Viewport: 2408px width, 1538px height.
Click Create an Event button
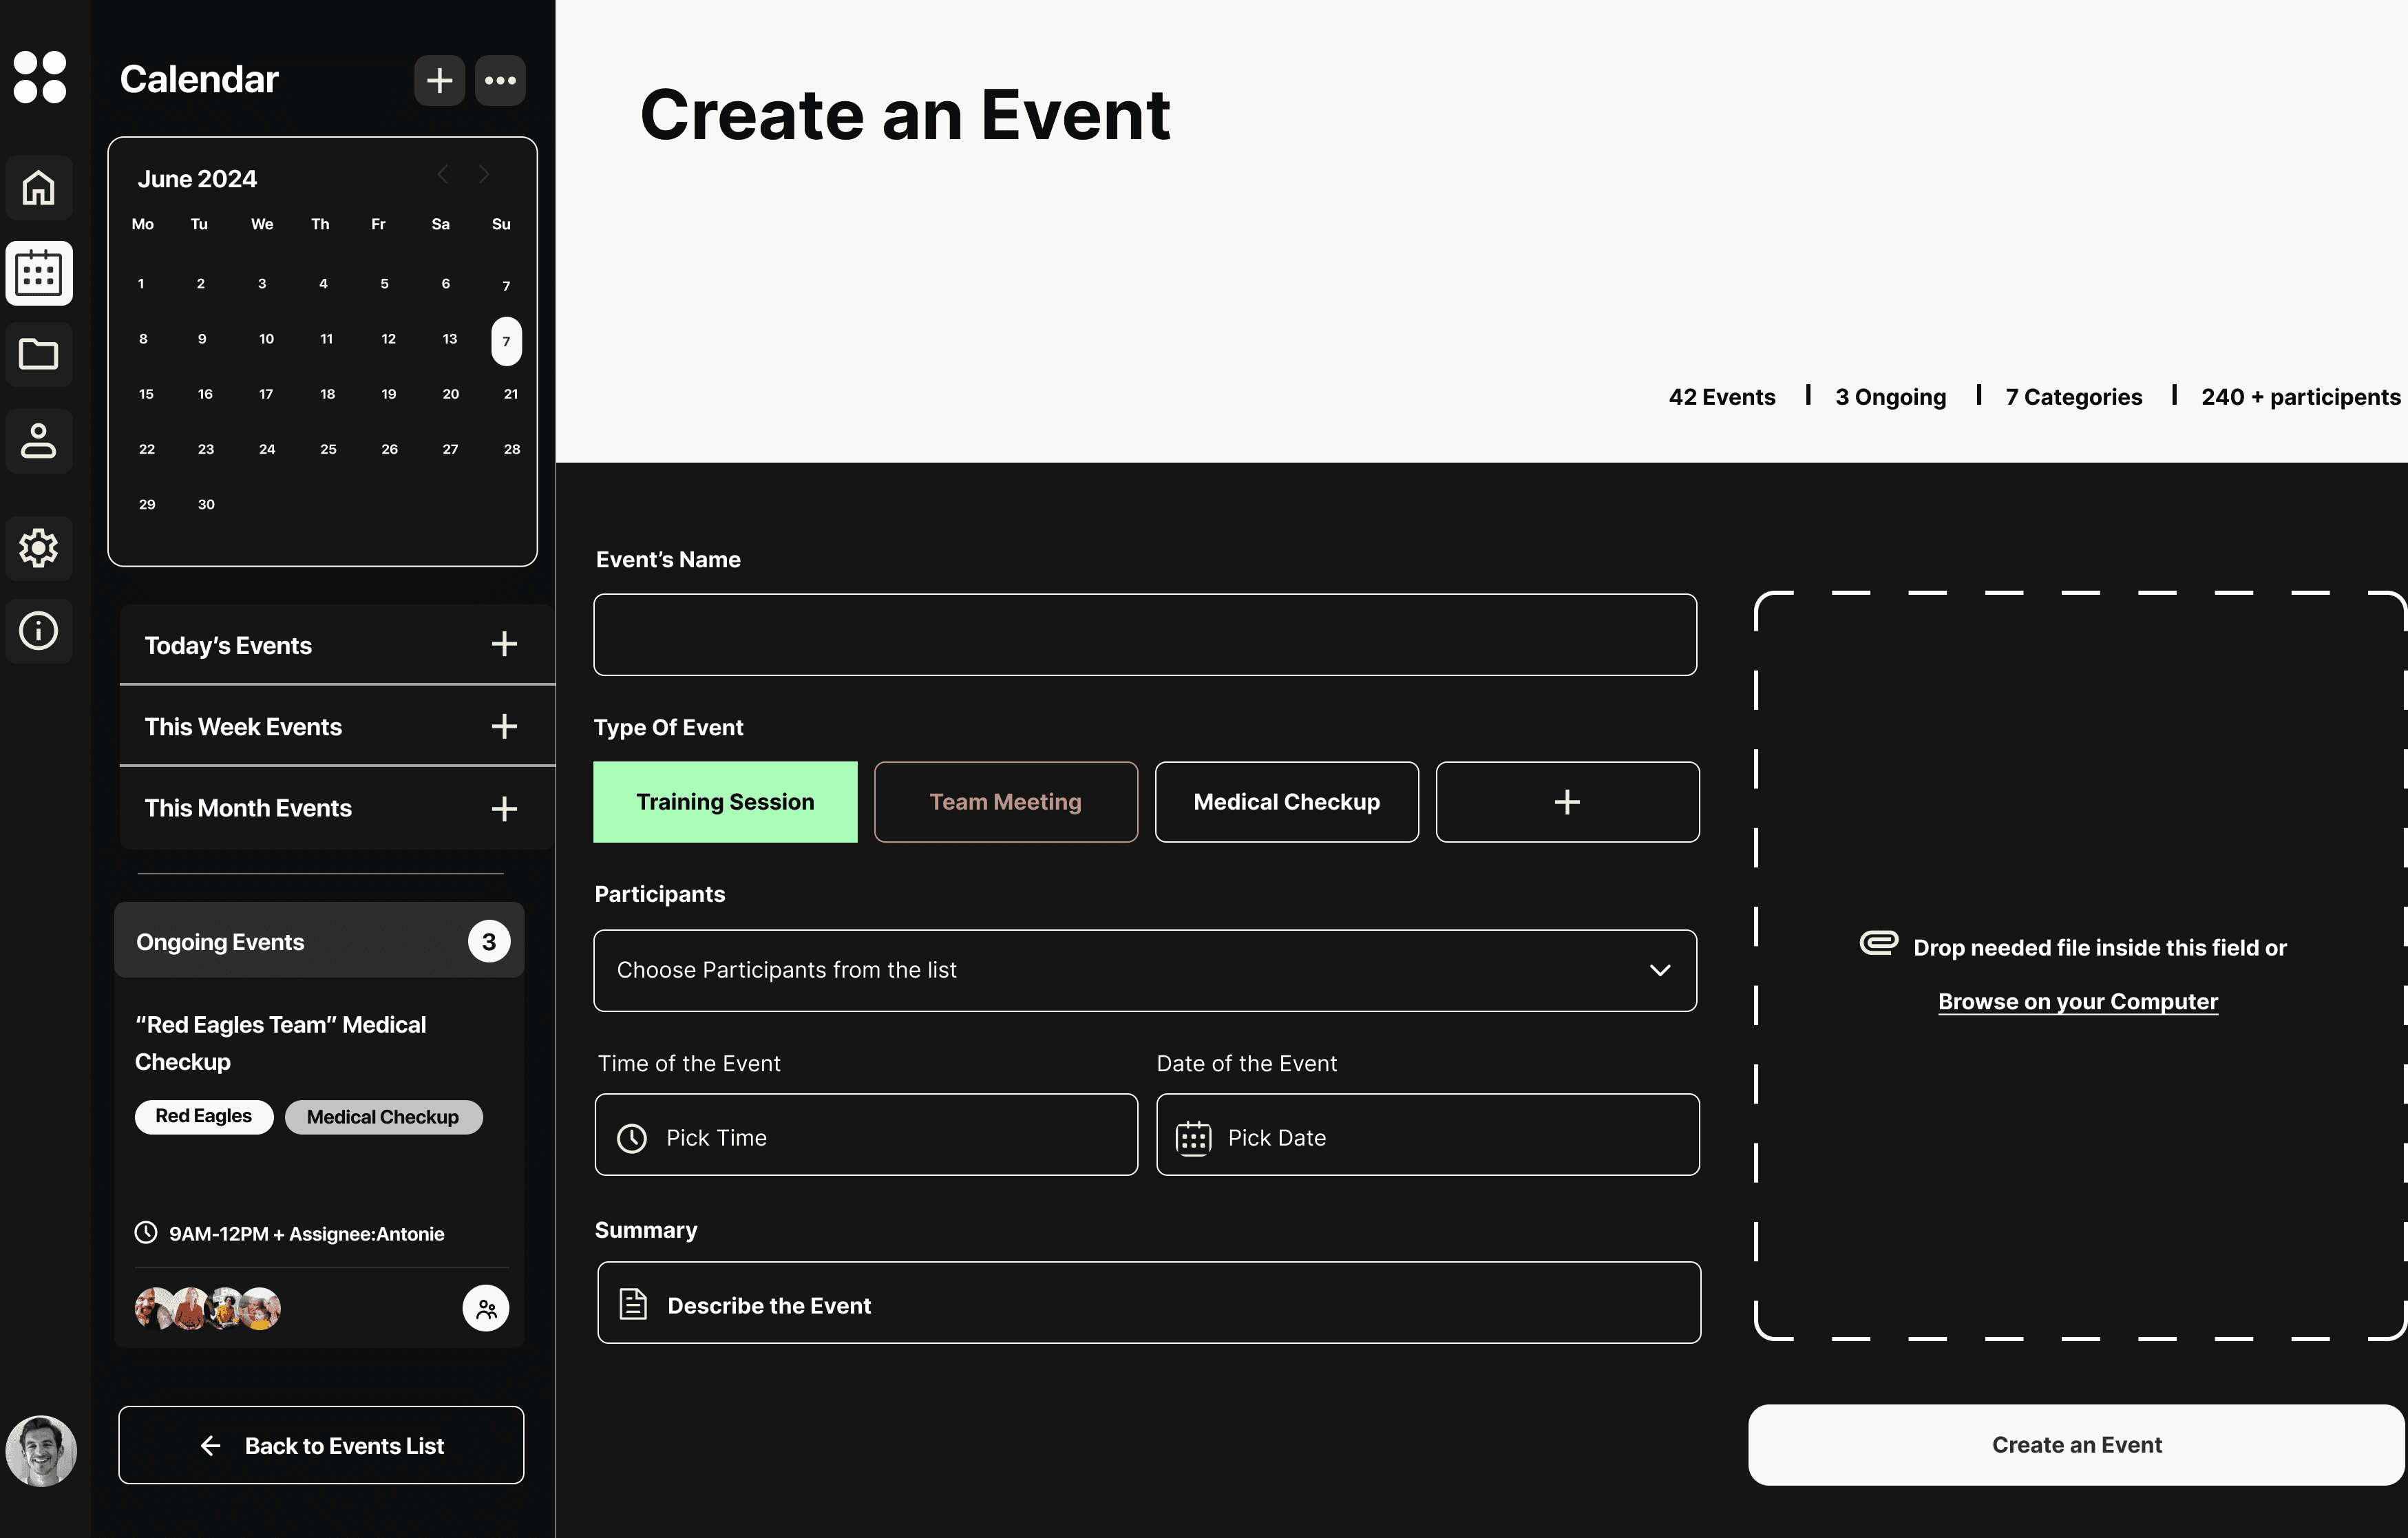click(2076, 1444)
